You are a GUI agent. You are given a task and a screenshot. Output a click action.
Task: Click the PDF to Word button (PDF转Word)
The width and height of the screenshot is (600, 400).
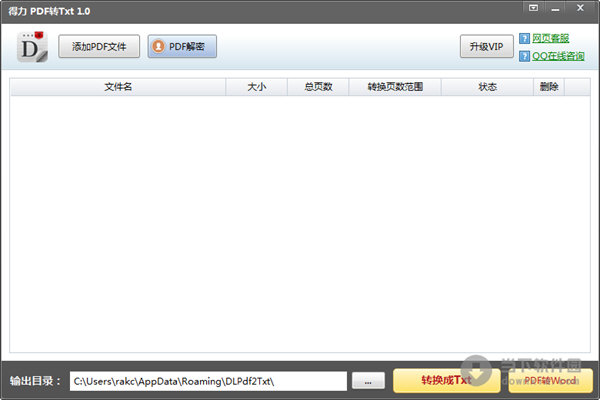(550, 380)
